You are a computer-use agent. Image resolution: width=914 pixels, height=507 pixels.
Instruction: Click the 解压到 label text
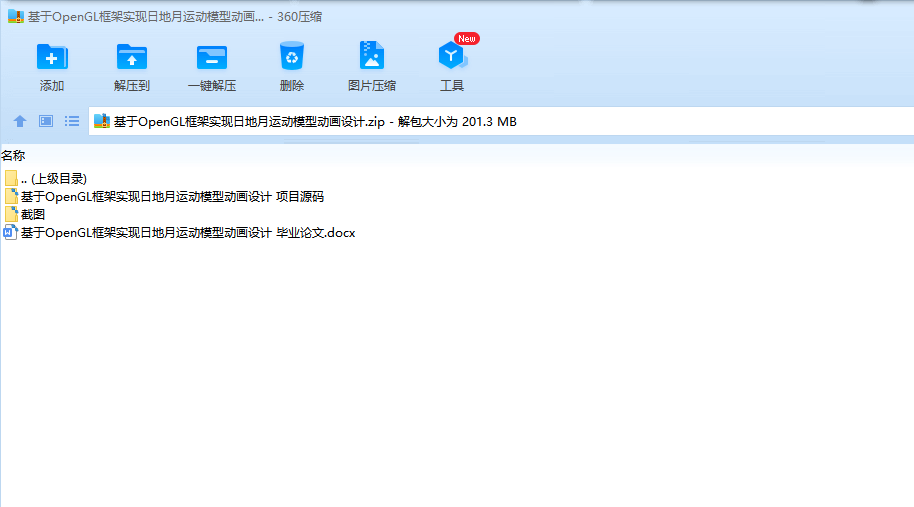[132, 86]
